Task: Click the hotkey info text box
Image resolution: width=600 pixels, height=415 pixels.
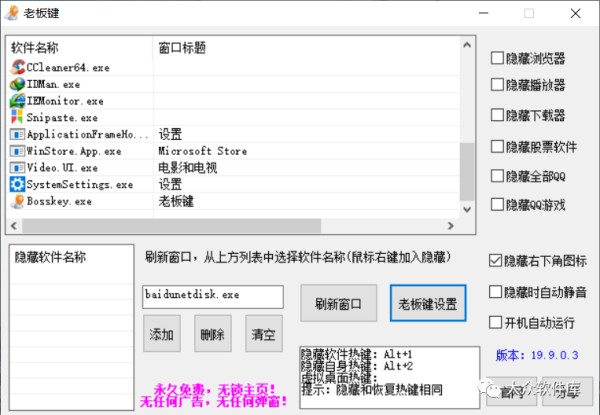Action: (390, 377)
